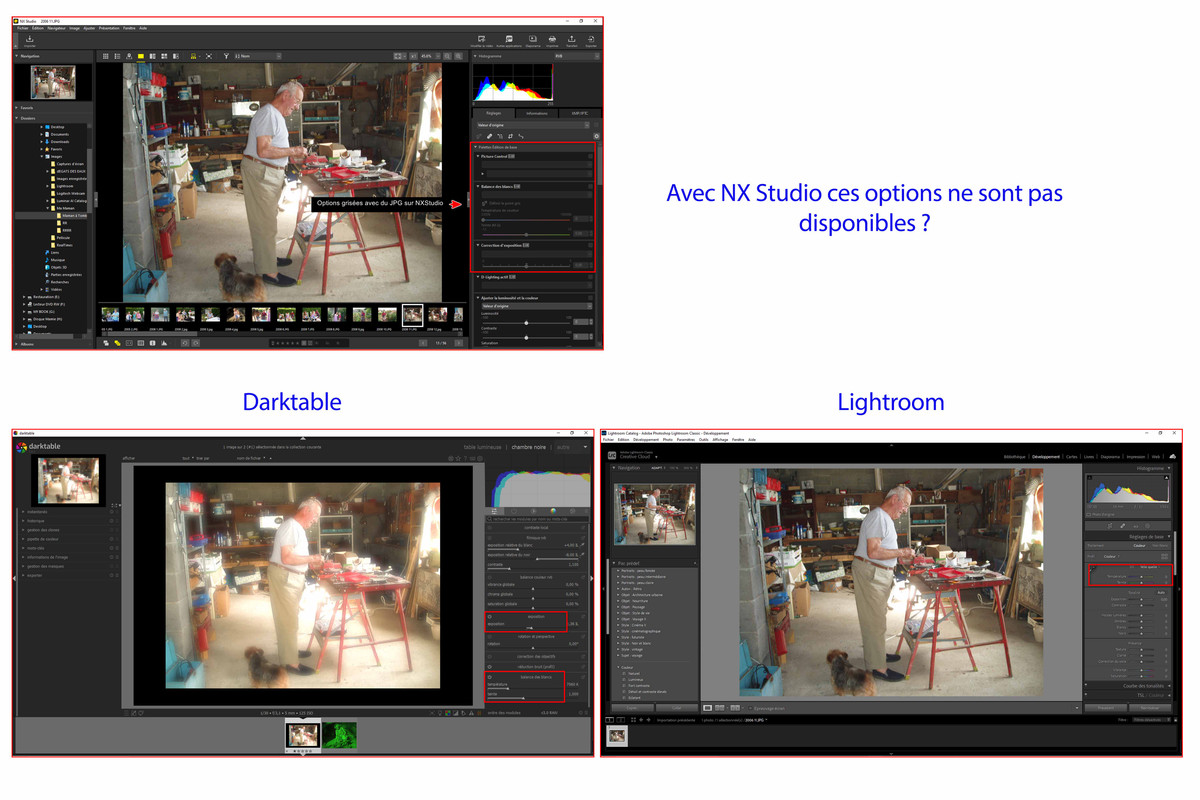Click the histogram icon in NX Studio bottom bar

tap(164, 343)
